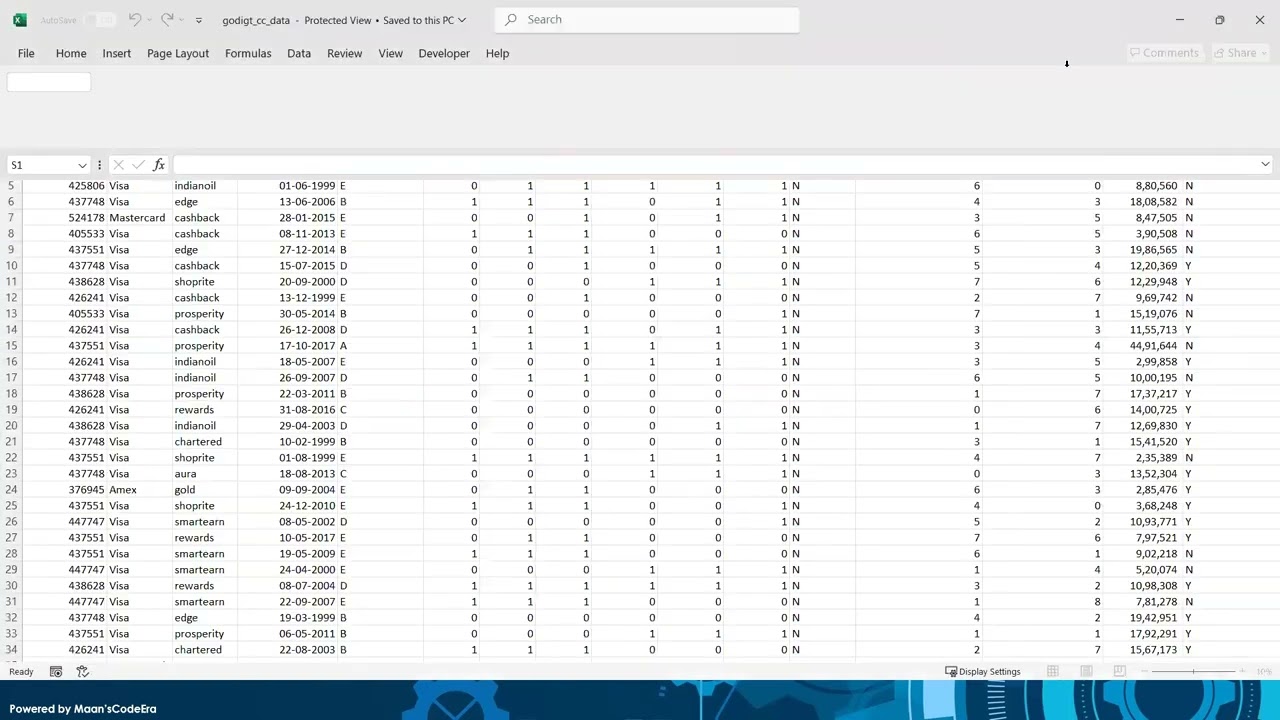1280x720 pixels.
Task: Open the Developer tab
Action: point(444,53)
